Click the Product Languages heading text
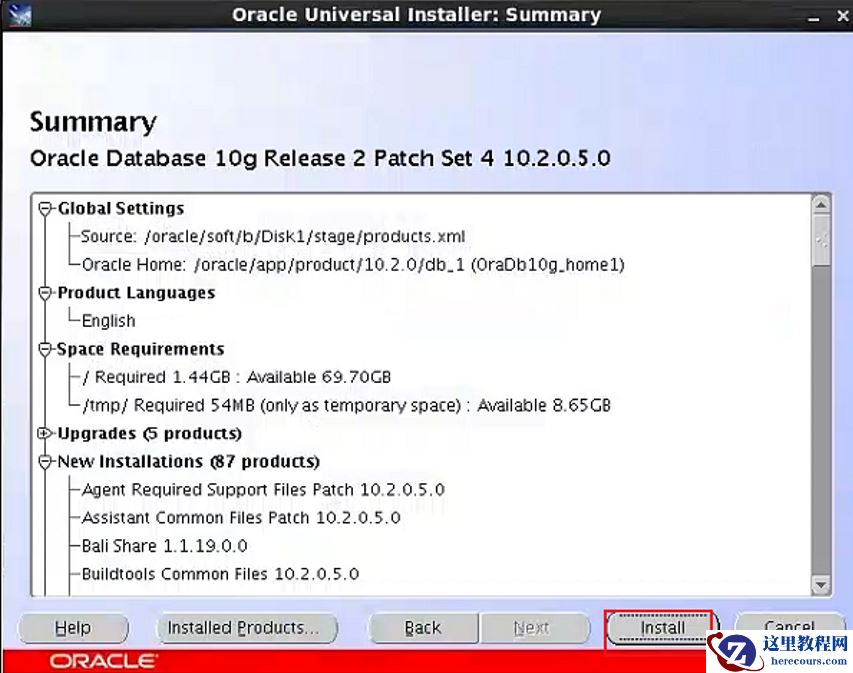 pos(136,293)
